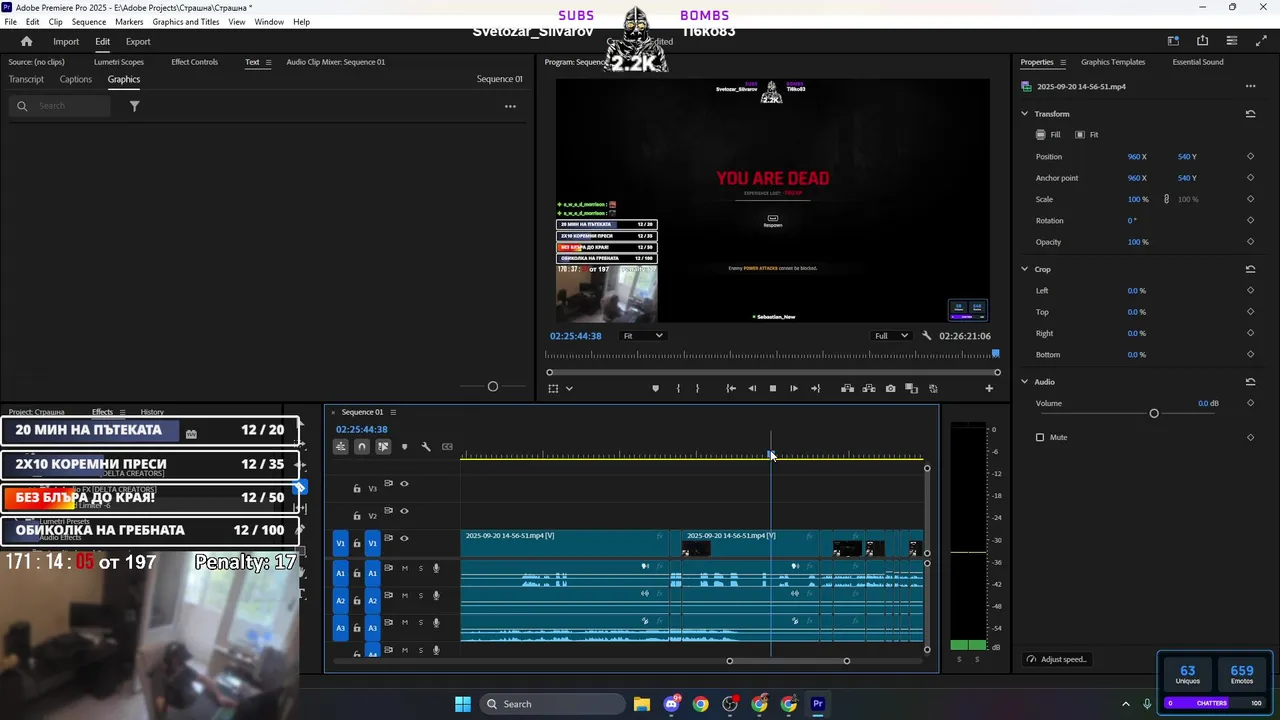
Task: Open the Sequence menu in menu bar
Action: point(89,22)
